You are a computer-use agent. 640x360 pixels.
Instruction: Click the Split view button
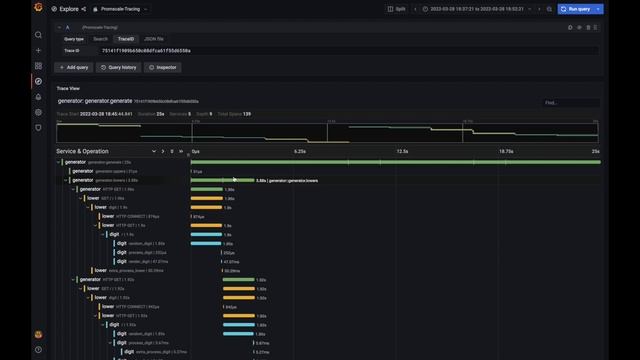tap(397, 9)
